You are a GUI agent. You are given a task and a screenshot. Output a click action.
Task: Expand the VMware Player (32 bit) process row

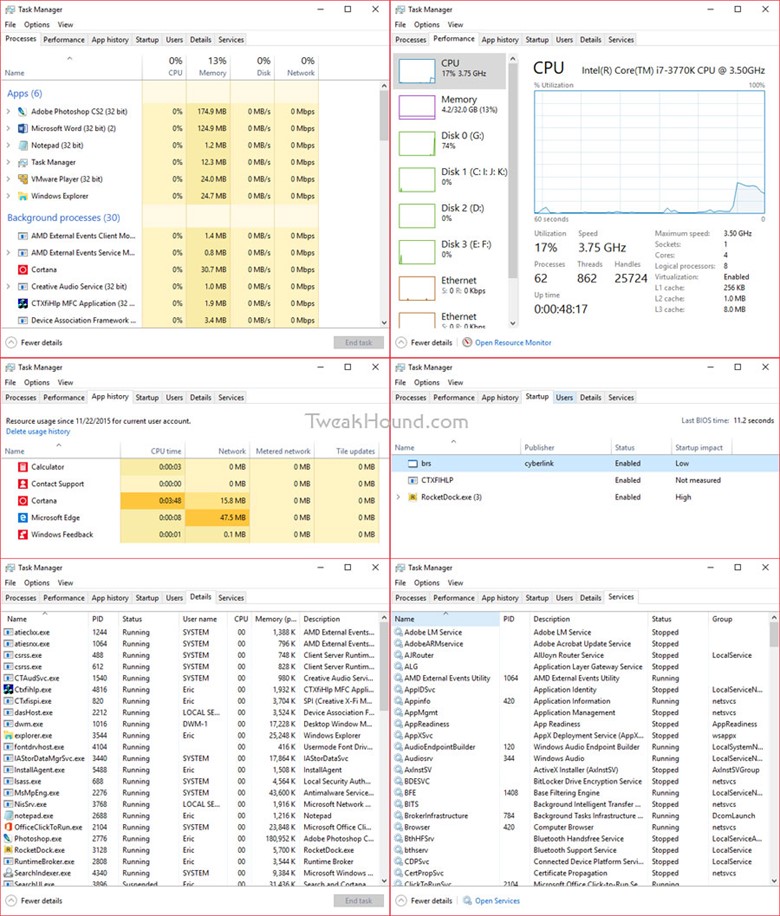tap(8, 179)
